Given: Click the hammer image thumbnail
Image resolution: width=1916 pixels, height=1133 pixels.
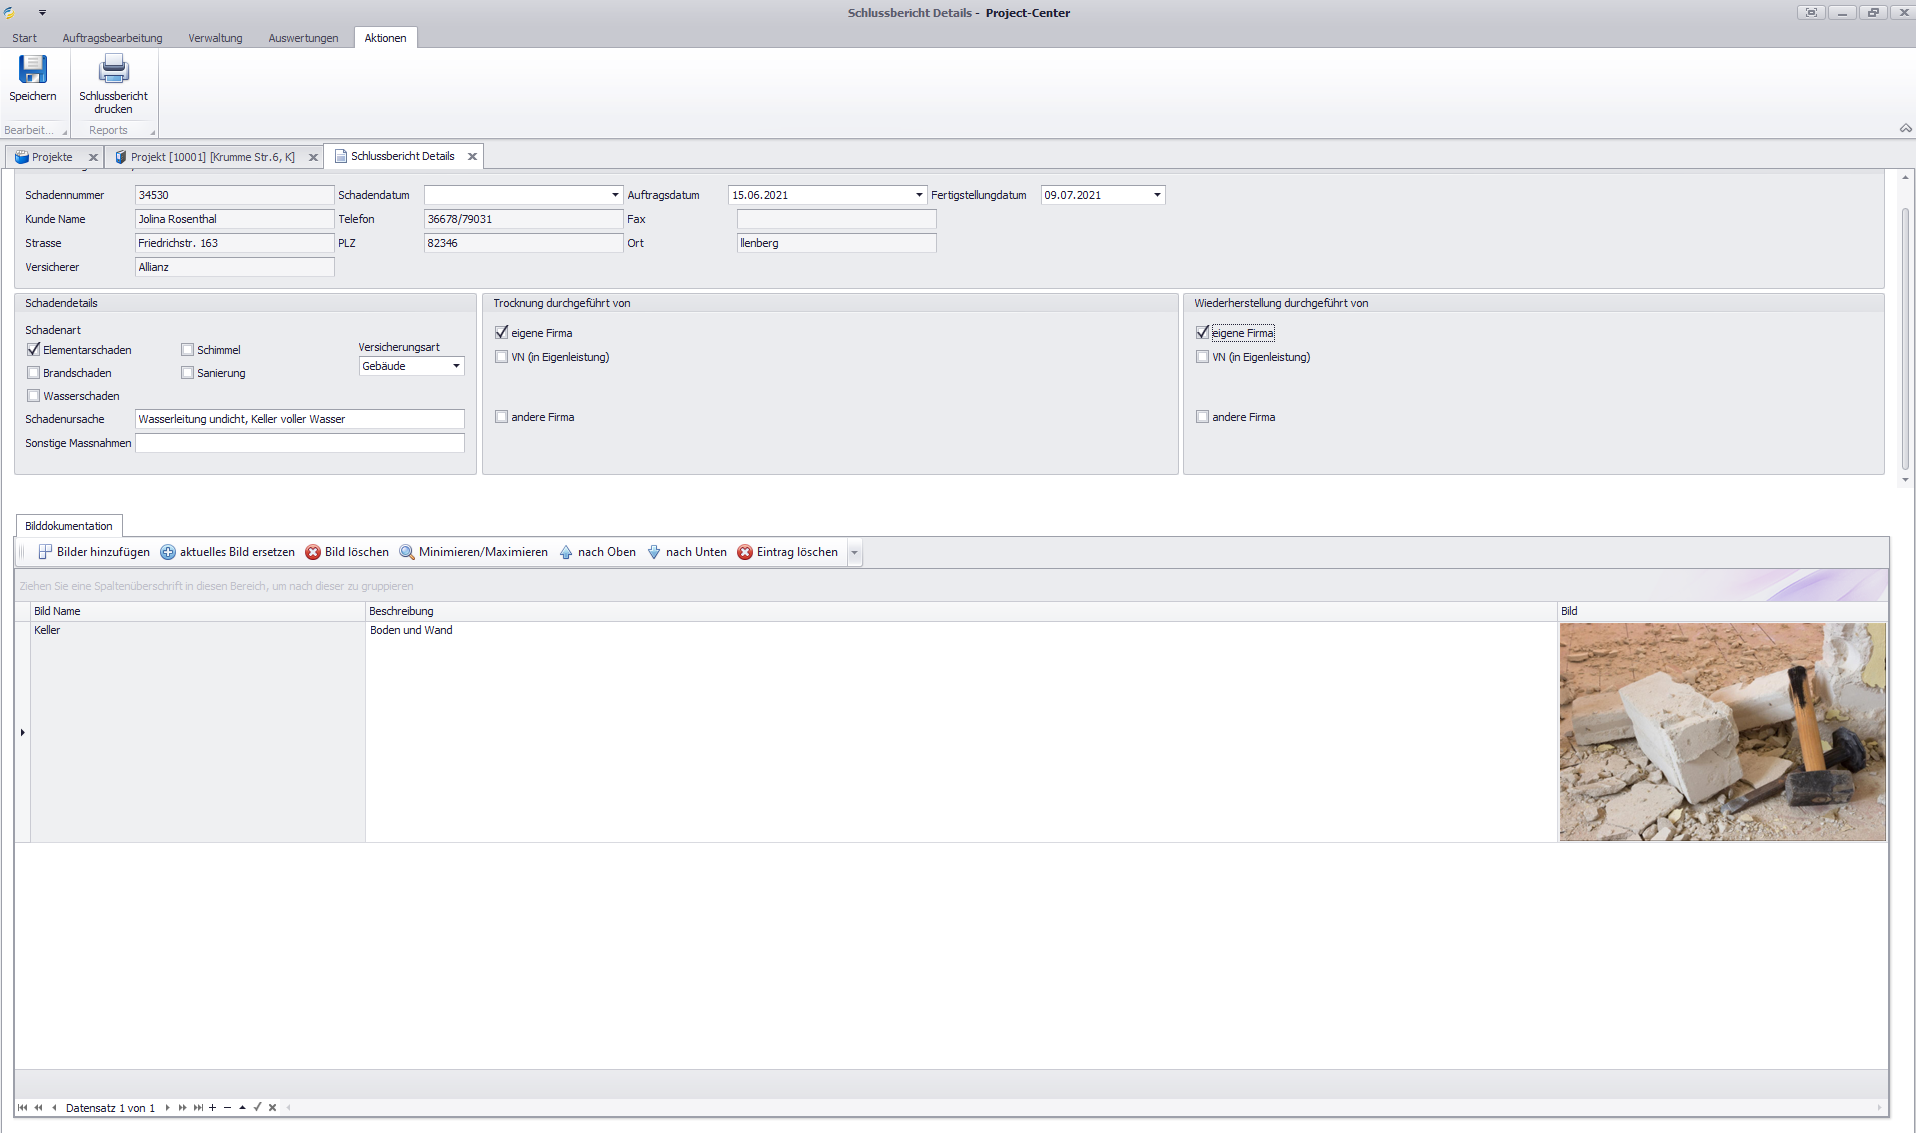Looking at the screenshot, I should point(1722,732).
